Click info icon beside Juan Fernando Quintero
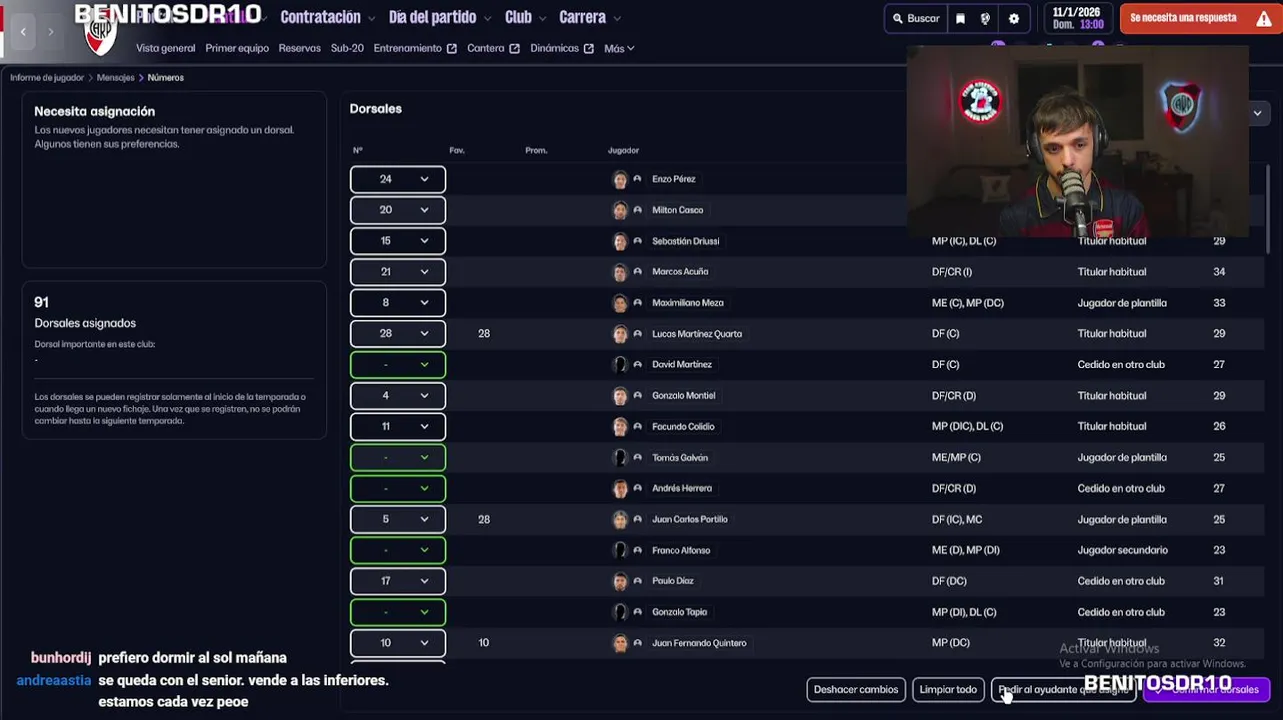 637,642
